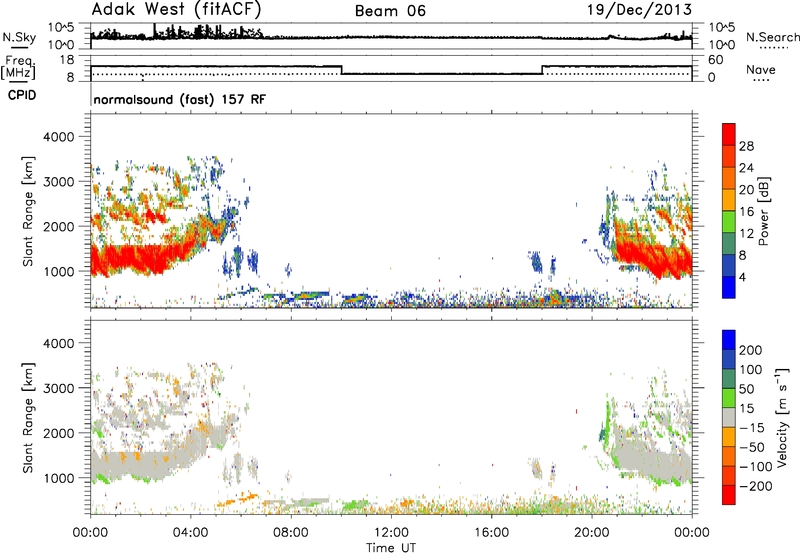Click the date '19/Dec/2013'
Image resolution: width=800 pixels, height=554 pixels.
tap(640, 10)
